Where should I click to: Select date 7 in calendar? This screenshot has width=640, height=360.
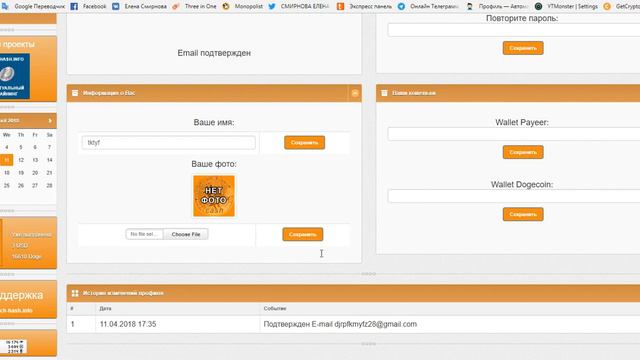pos(49,147)
